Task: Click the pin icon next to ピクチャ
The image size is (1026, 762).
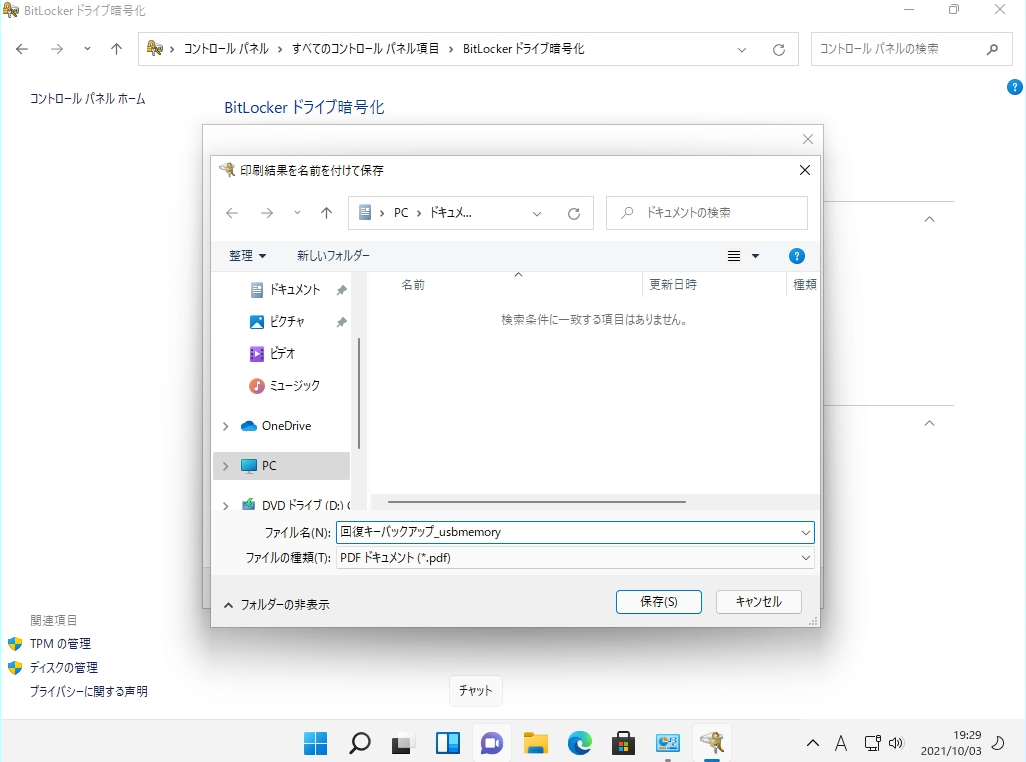Action: (x=342, y=322)
